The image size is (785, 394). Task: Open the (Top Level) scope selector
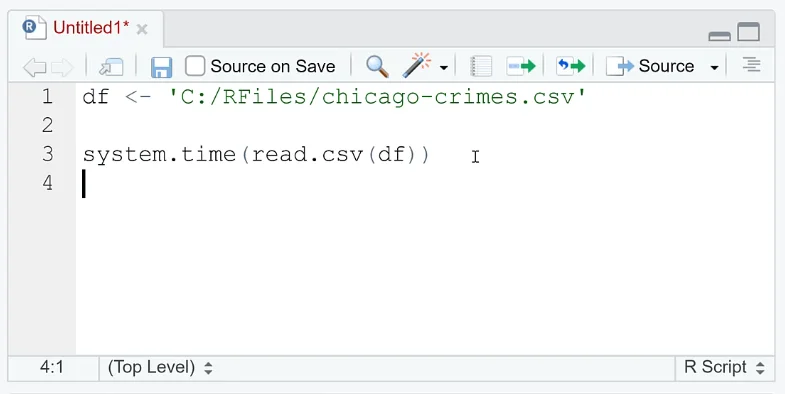(x=160, y=367)
